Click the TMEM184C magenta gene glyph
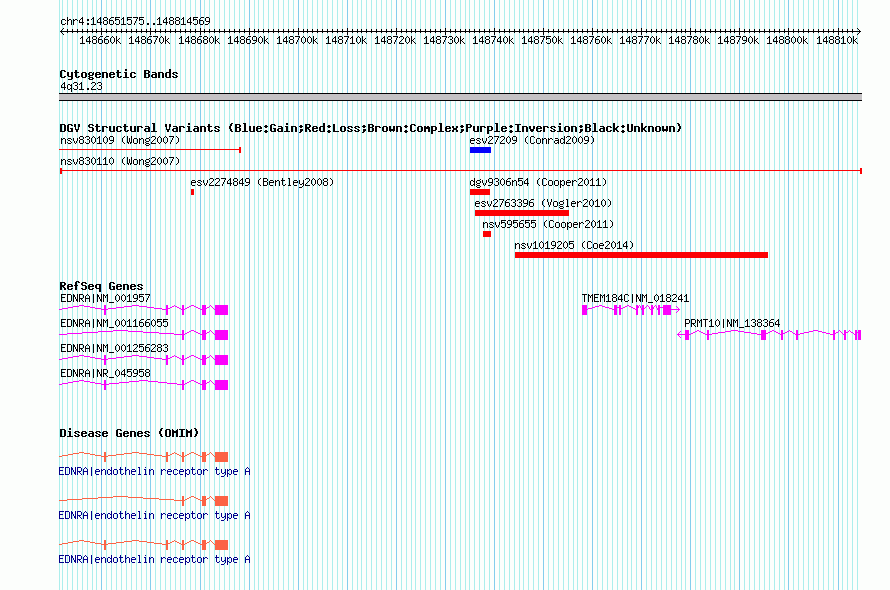The image size is (890, 590). click(631, 309)
